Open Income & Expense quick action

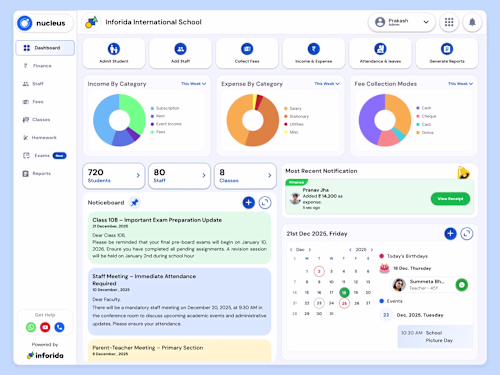314,53
